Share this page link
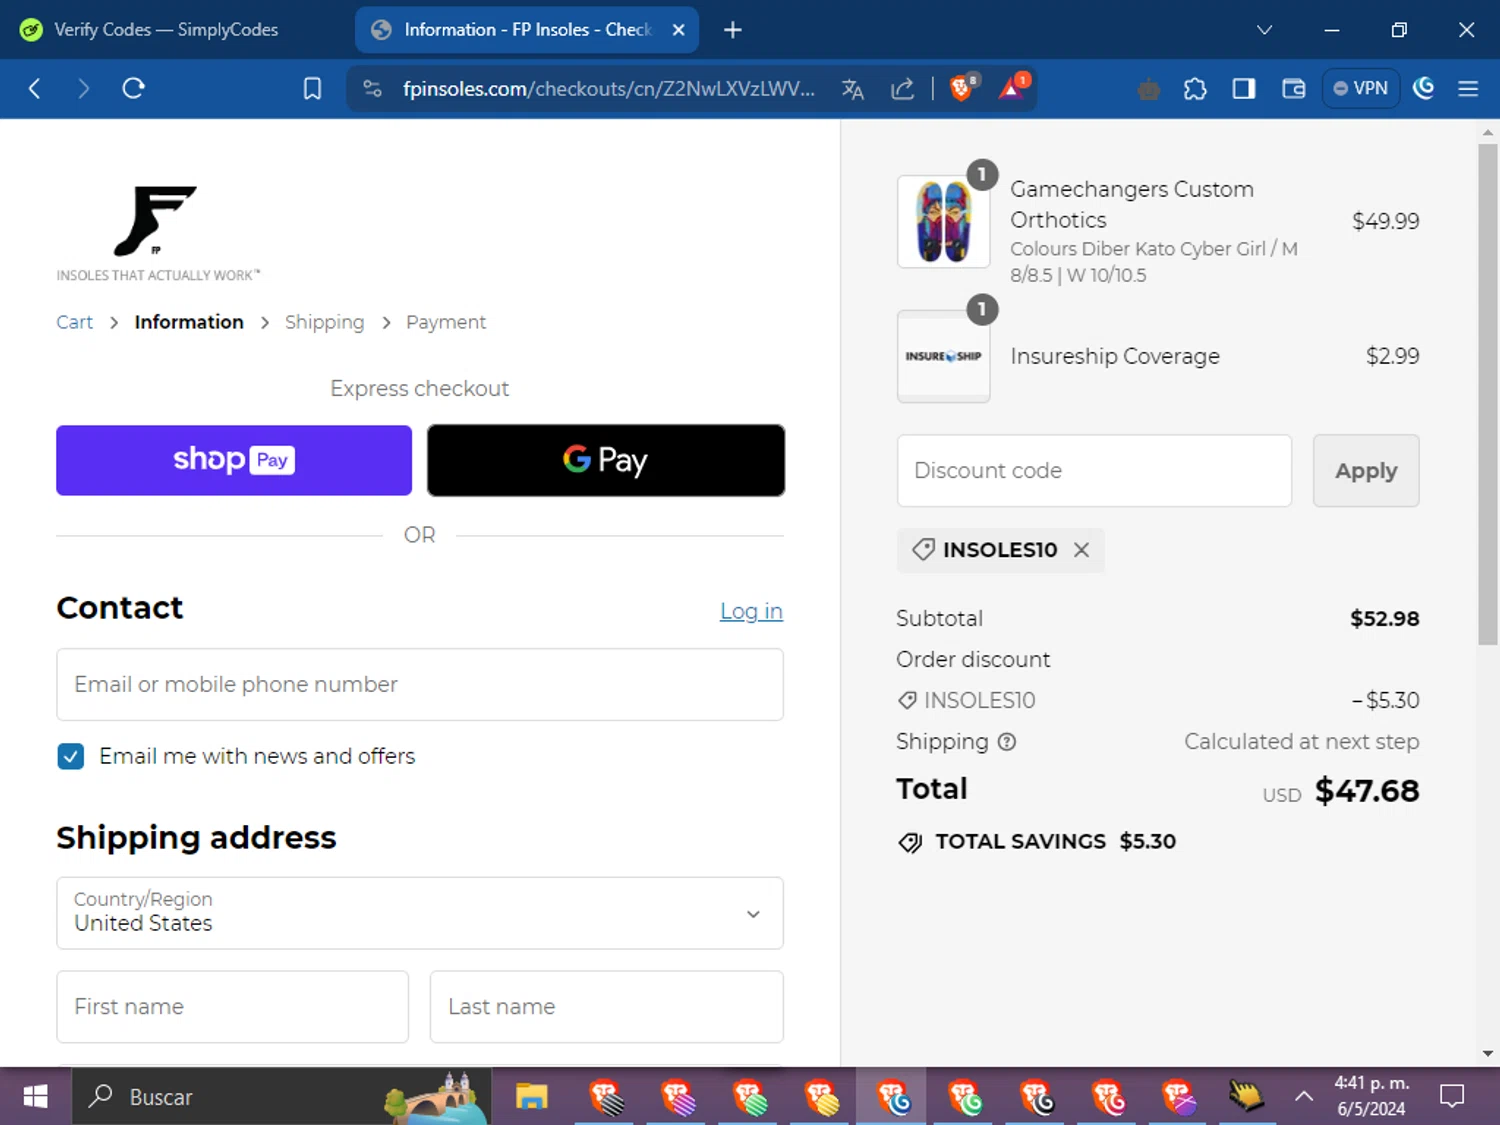 (903, 89)
